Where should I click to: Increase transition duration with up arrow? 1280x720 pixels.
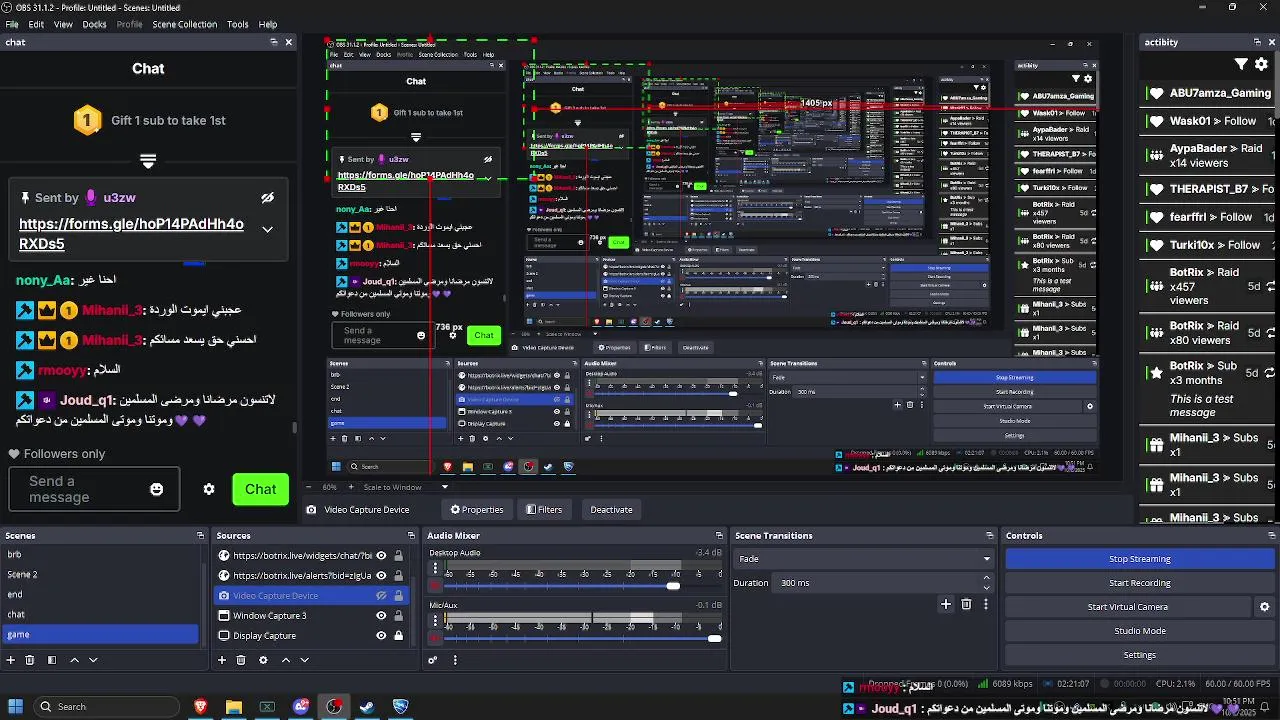[x=986, y=578]
